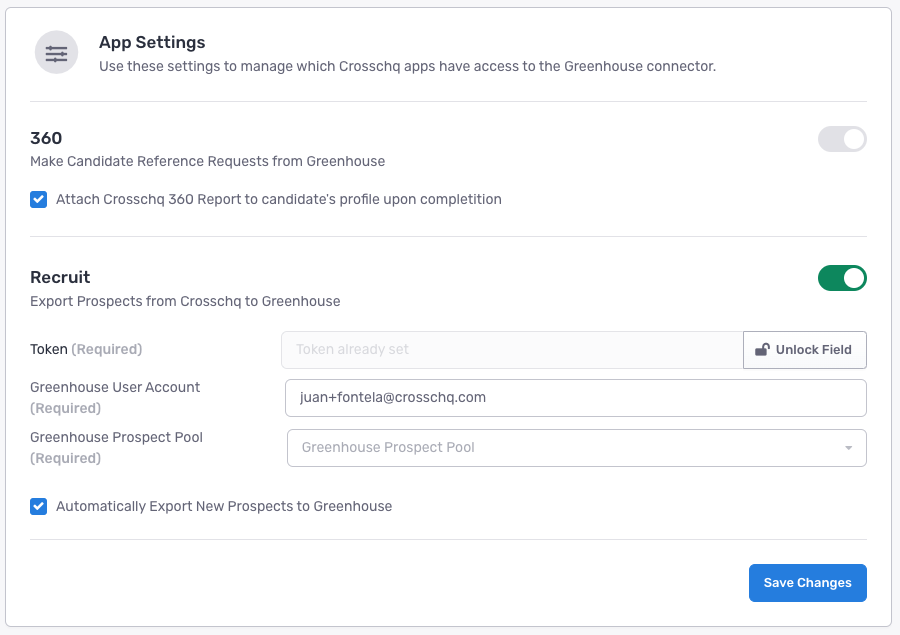900x635 pixels.
Task: Click the Token already set field
Action: pos(512,350)
